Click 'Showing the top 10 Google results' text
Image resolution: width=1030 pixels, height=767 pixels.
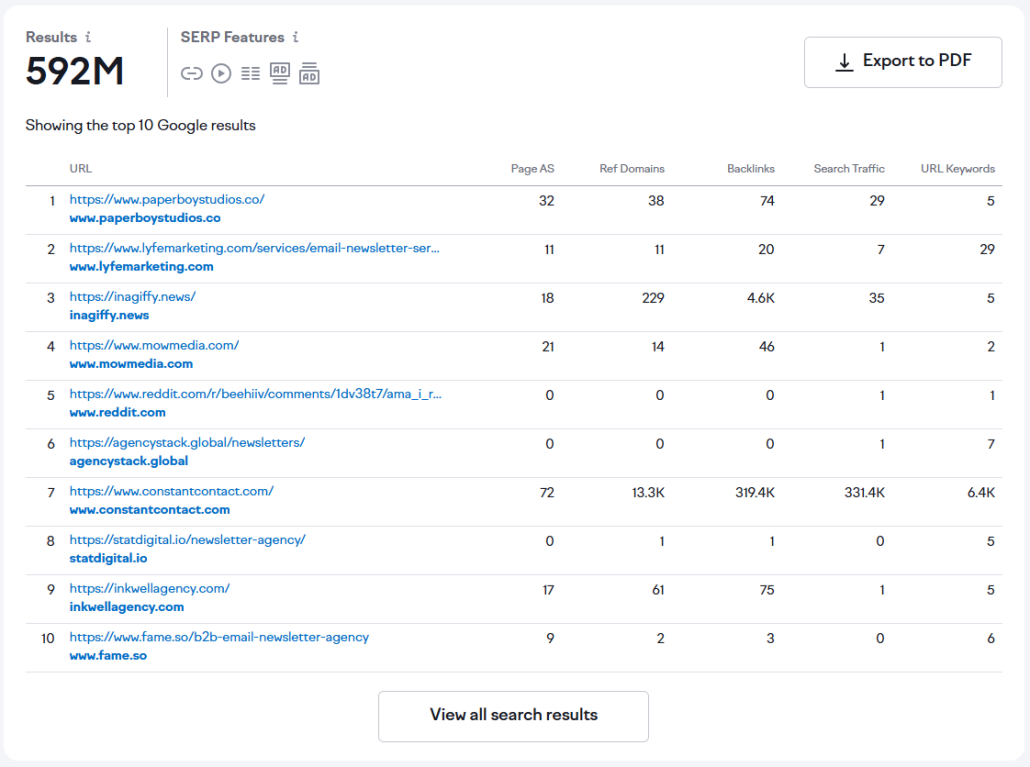coord(141,125)
